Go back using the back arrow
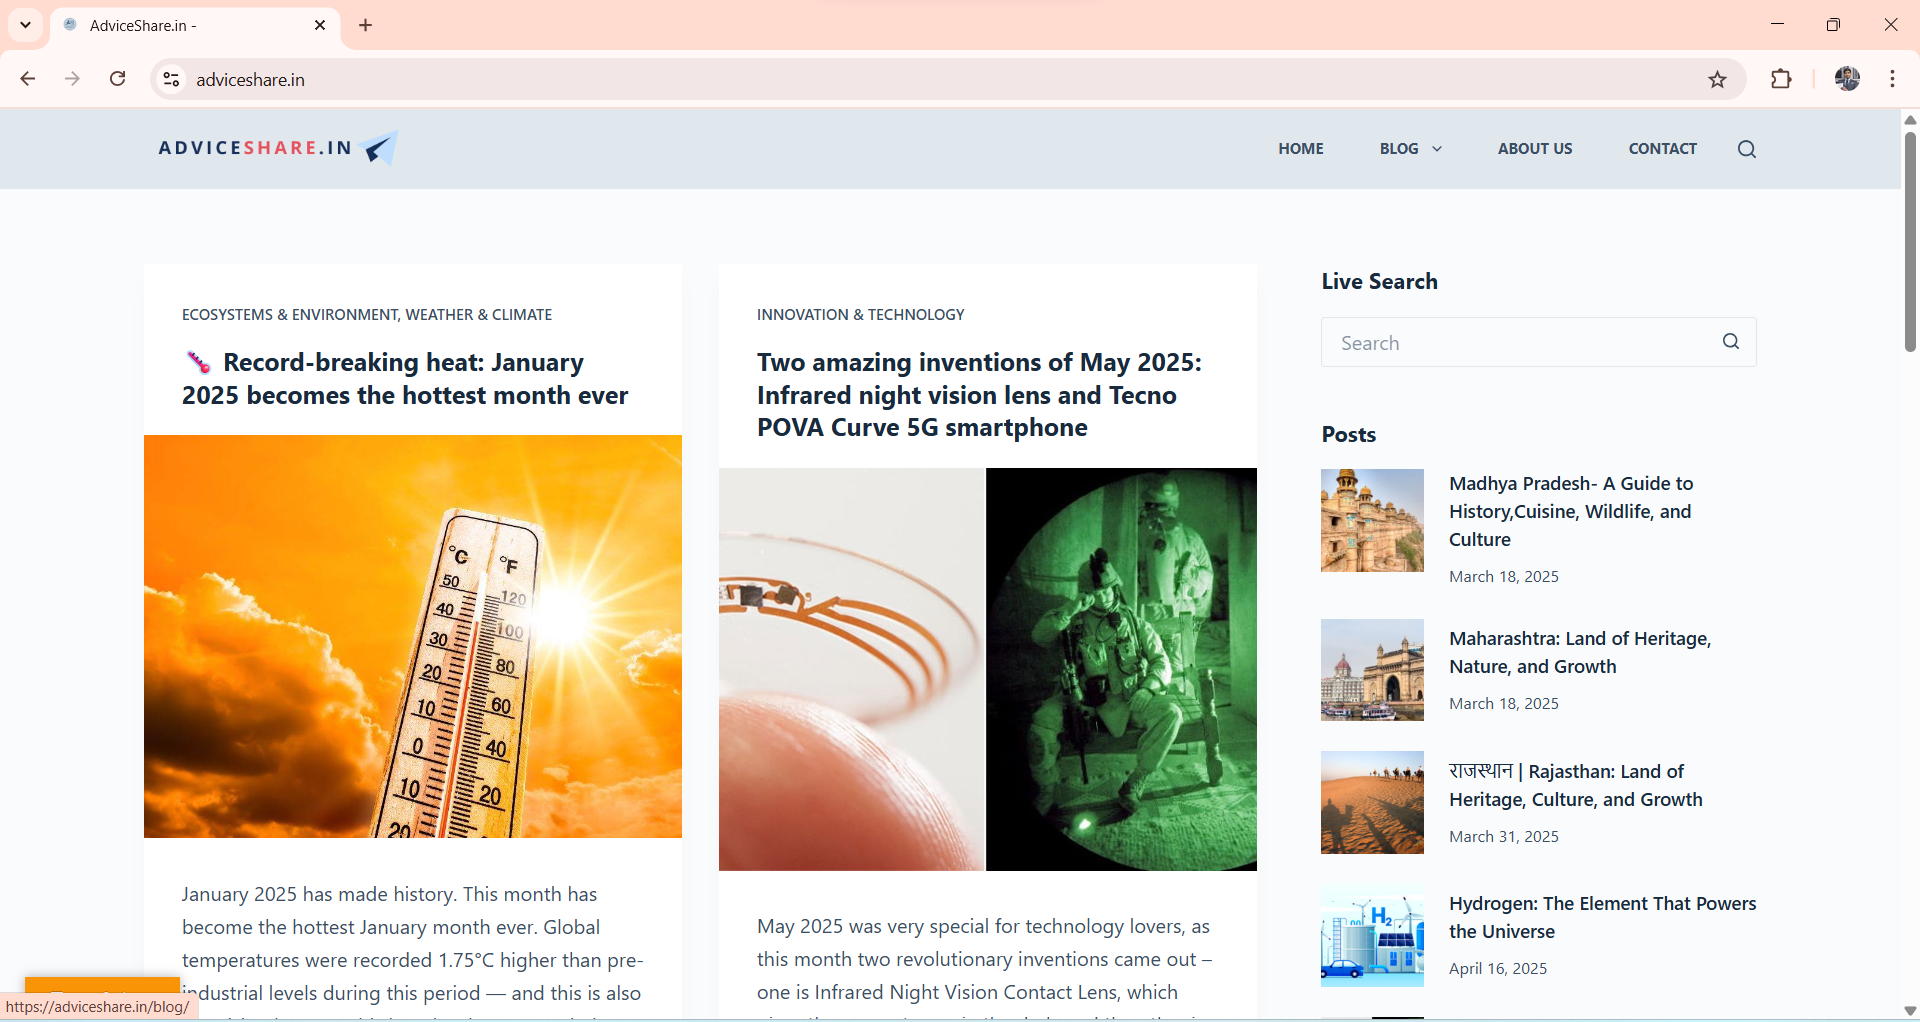The height and width of the screenshot is (1022, 1920). click(x=28, y=79)
